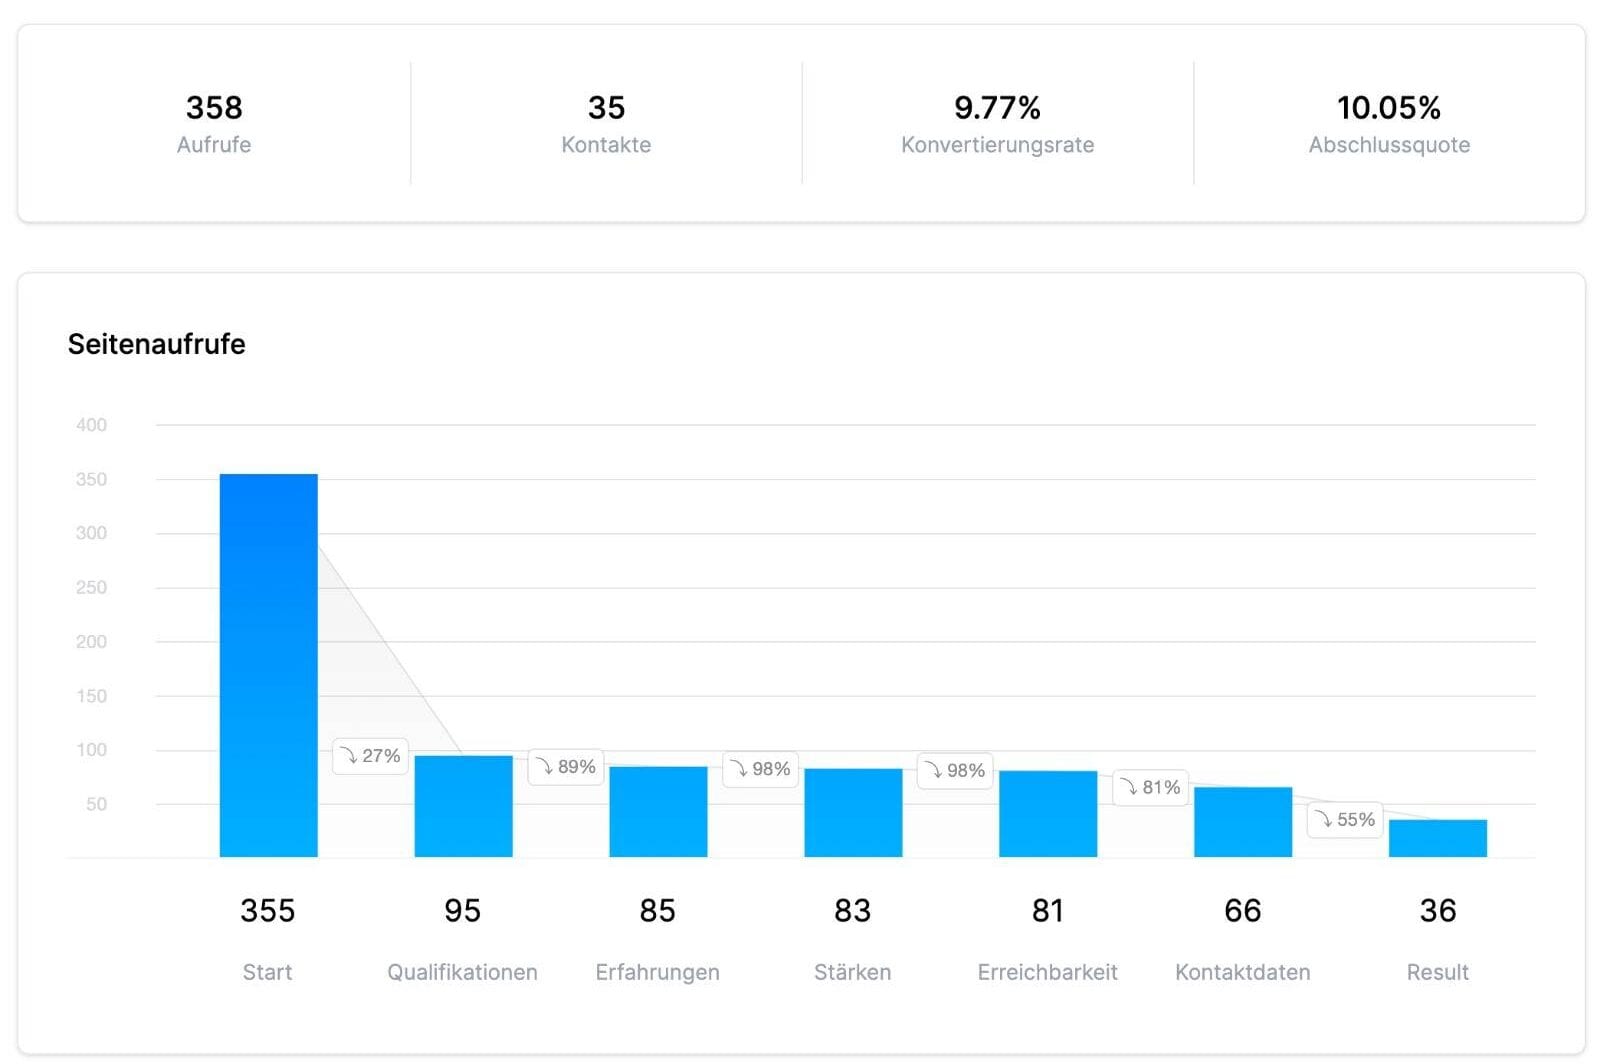Click the Seitenaufrufe chart title
Screen dimensions: 1600x1064
tap(156, 344)
